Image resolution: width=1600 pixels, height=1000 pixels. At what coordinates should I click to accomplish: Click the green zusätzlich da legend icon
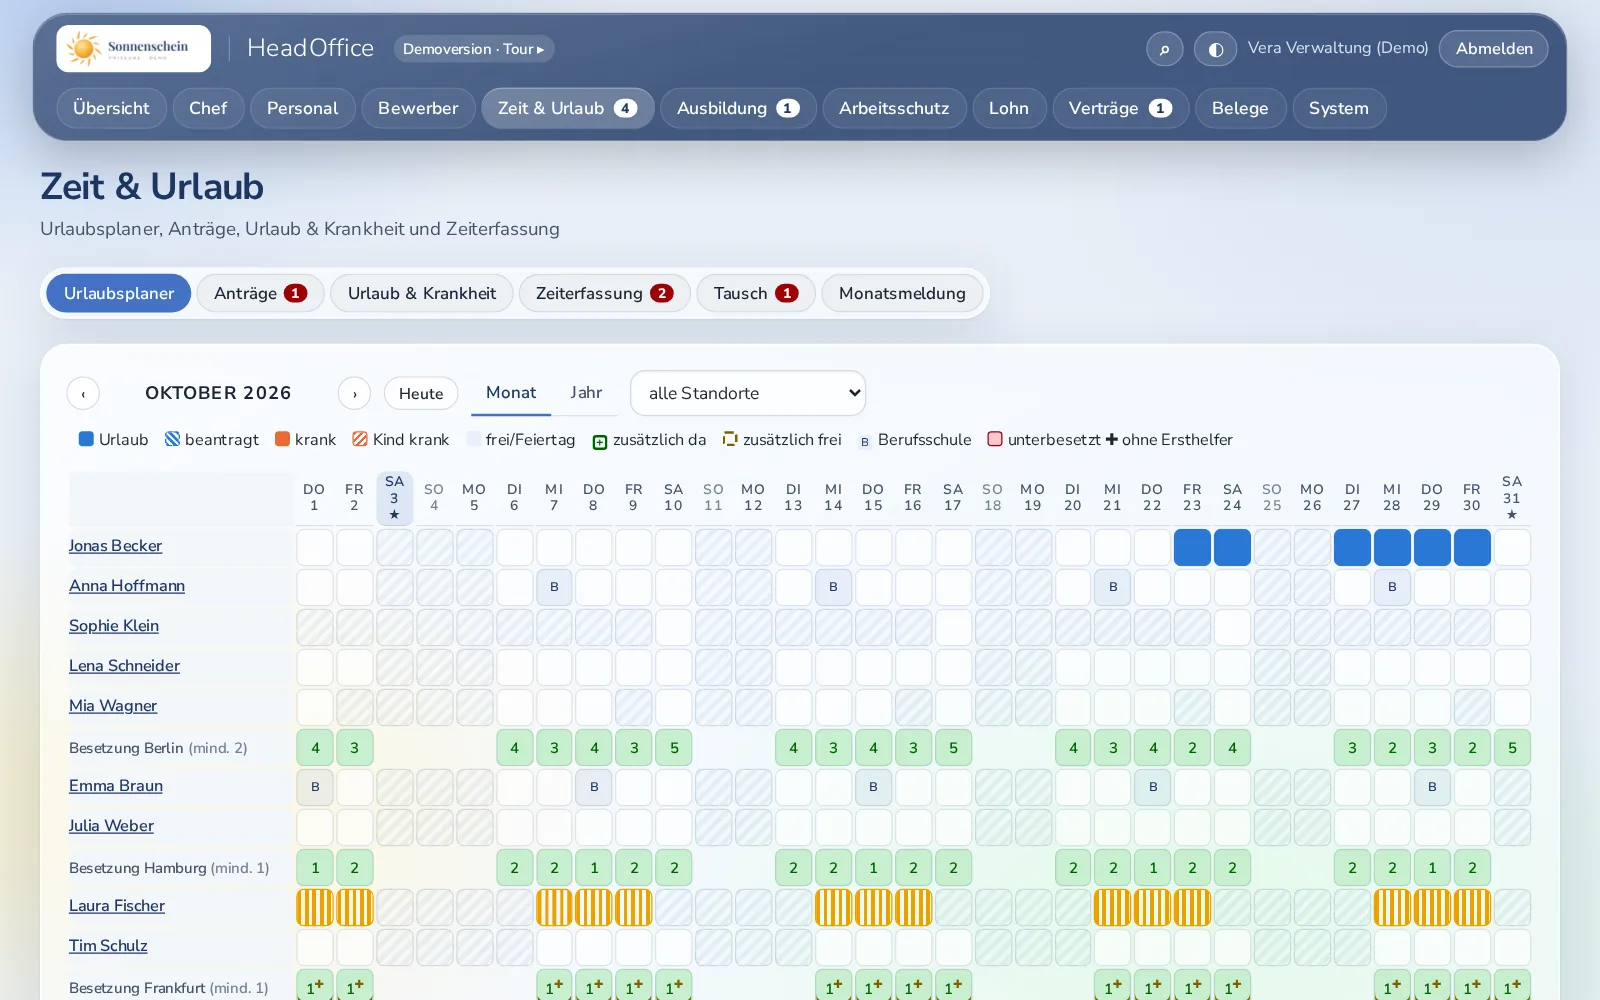point(600,441)
